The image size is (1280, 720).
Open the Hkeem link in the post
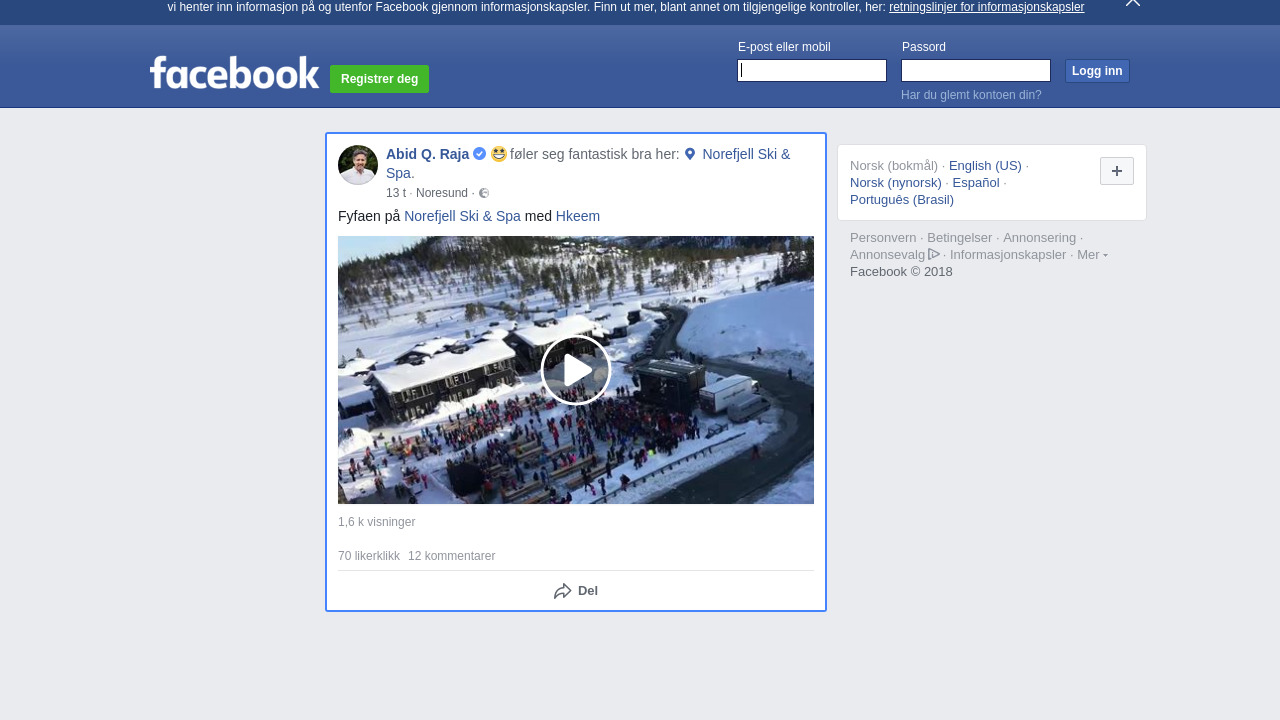(578, 216)
